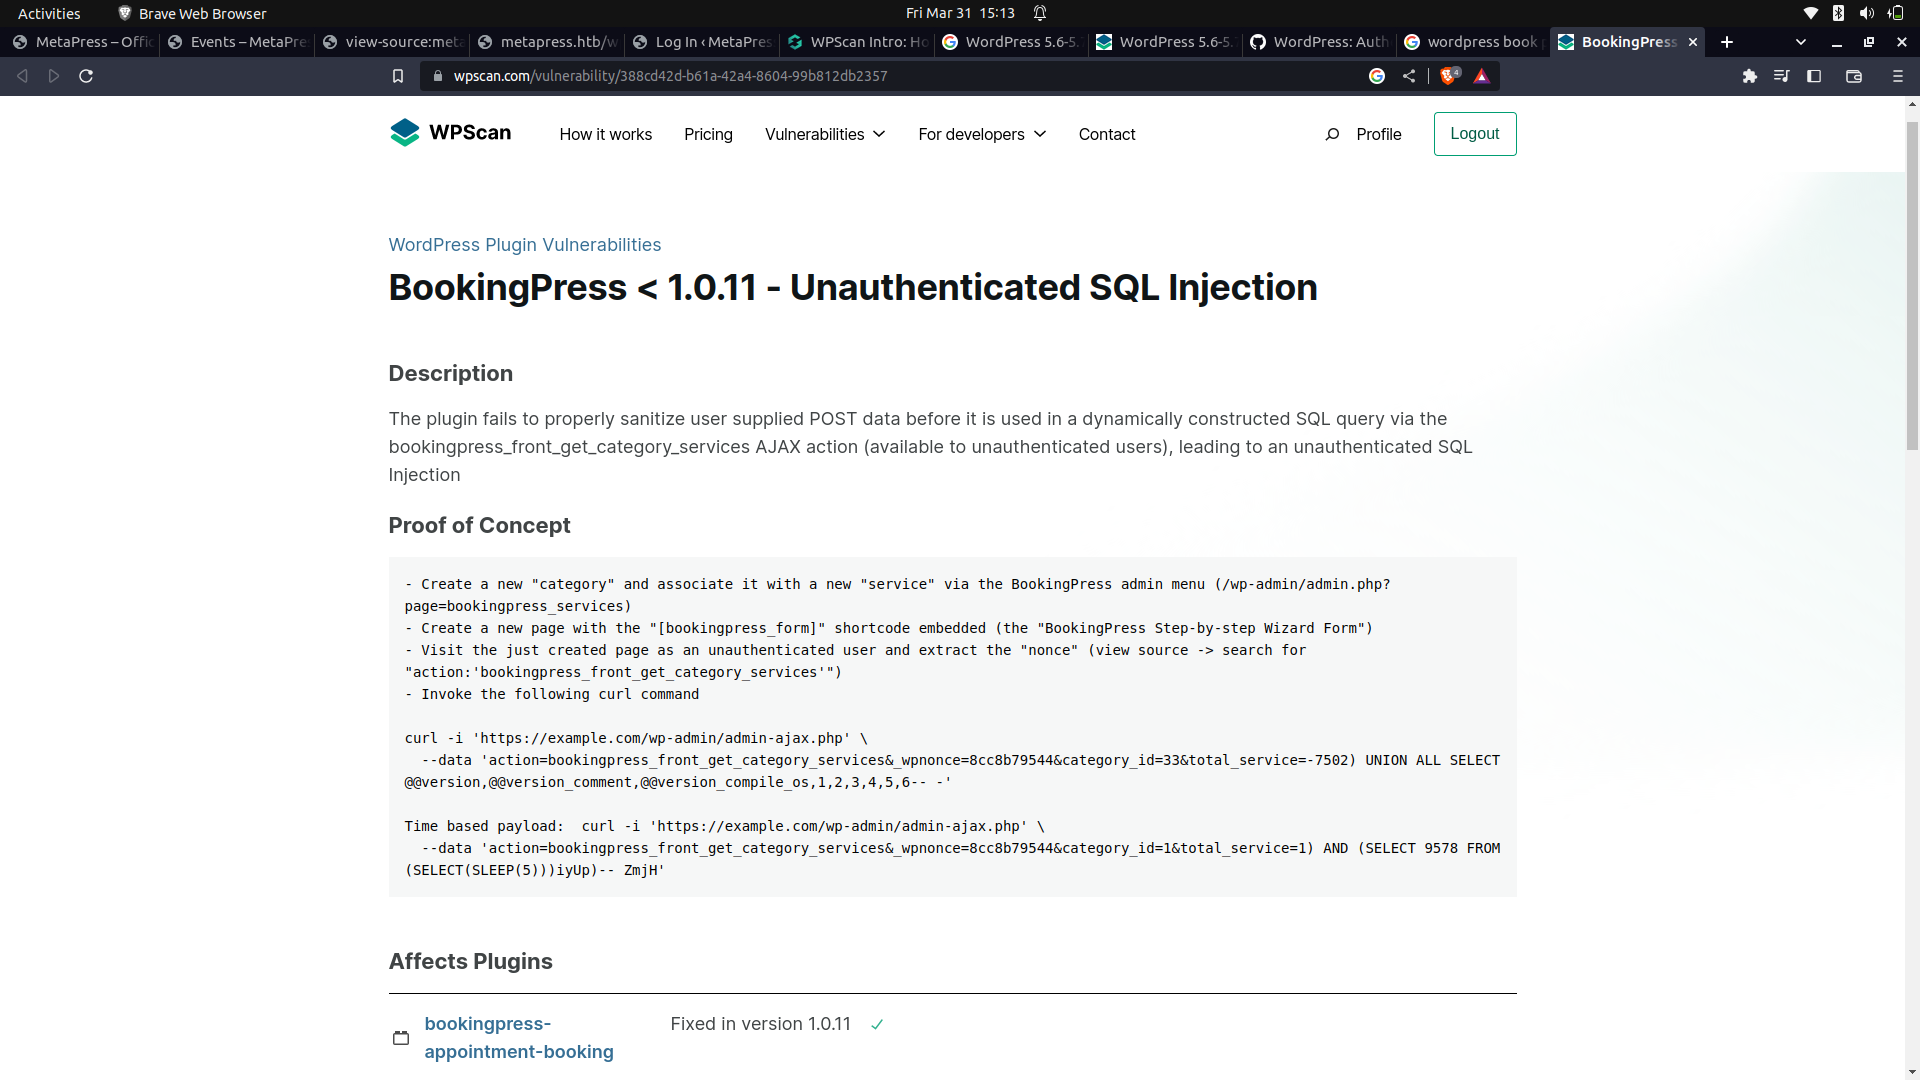Reload the current page
The height and width of the screenshot is (1080, 1920).
point(86,75)
